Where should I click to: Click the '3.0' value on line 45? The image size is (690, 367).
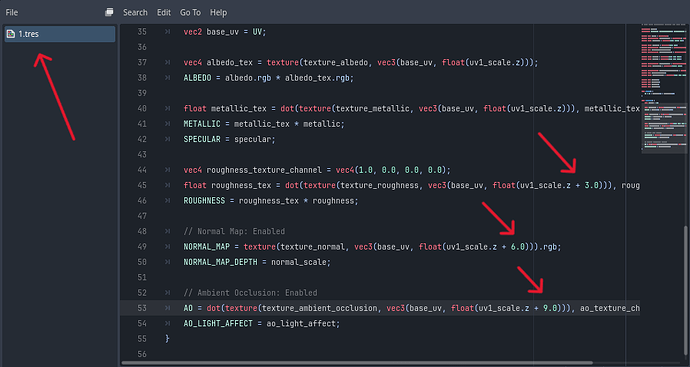point(591,185)
